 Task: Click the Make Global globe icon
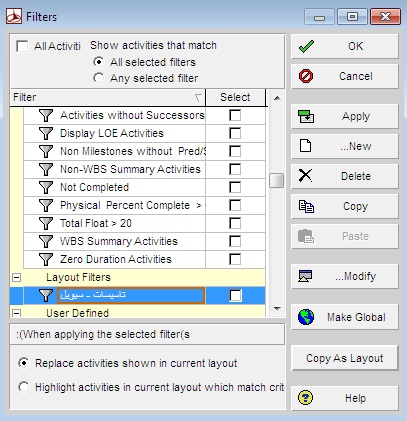pos(306,317)
